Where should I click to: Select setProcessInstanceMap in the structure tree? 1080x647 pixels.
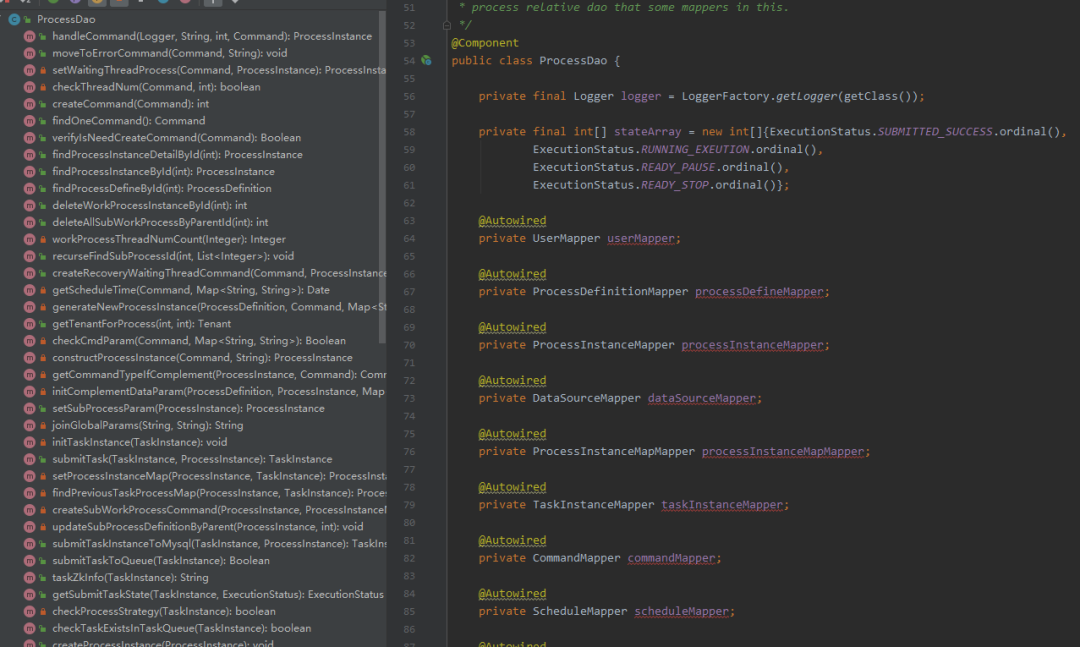click(219, 476)
